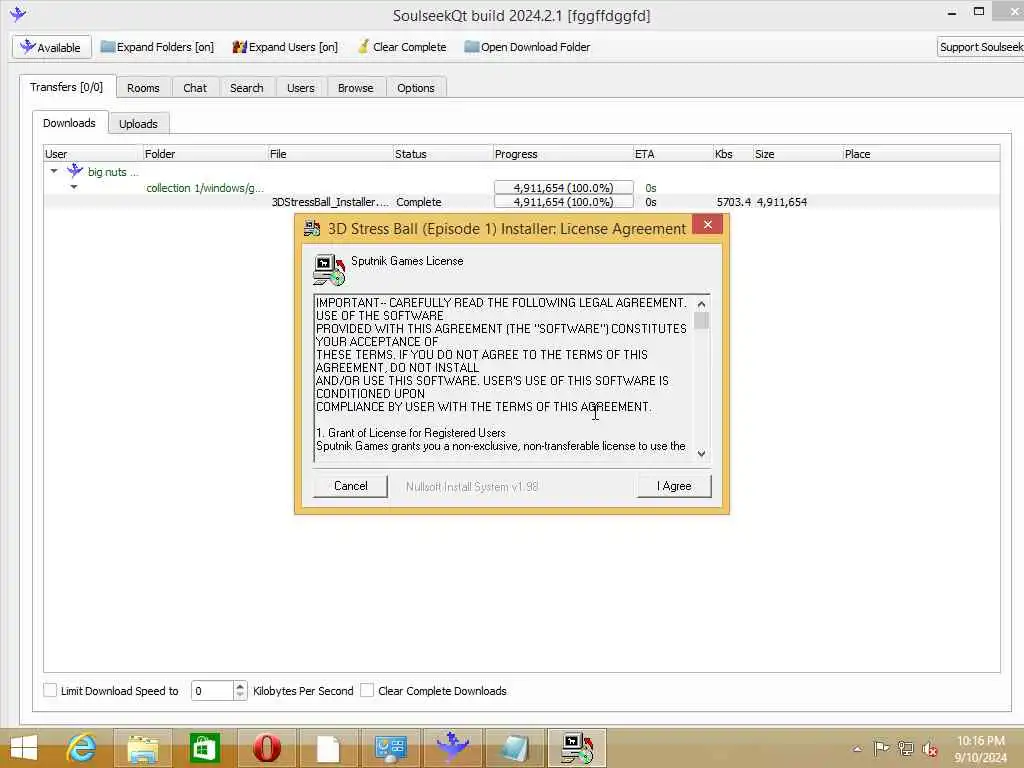Viewport: 1024px width, 768px height.
Task: Launch Internet Explorer from taskbar
Action: point(81,748)
